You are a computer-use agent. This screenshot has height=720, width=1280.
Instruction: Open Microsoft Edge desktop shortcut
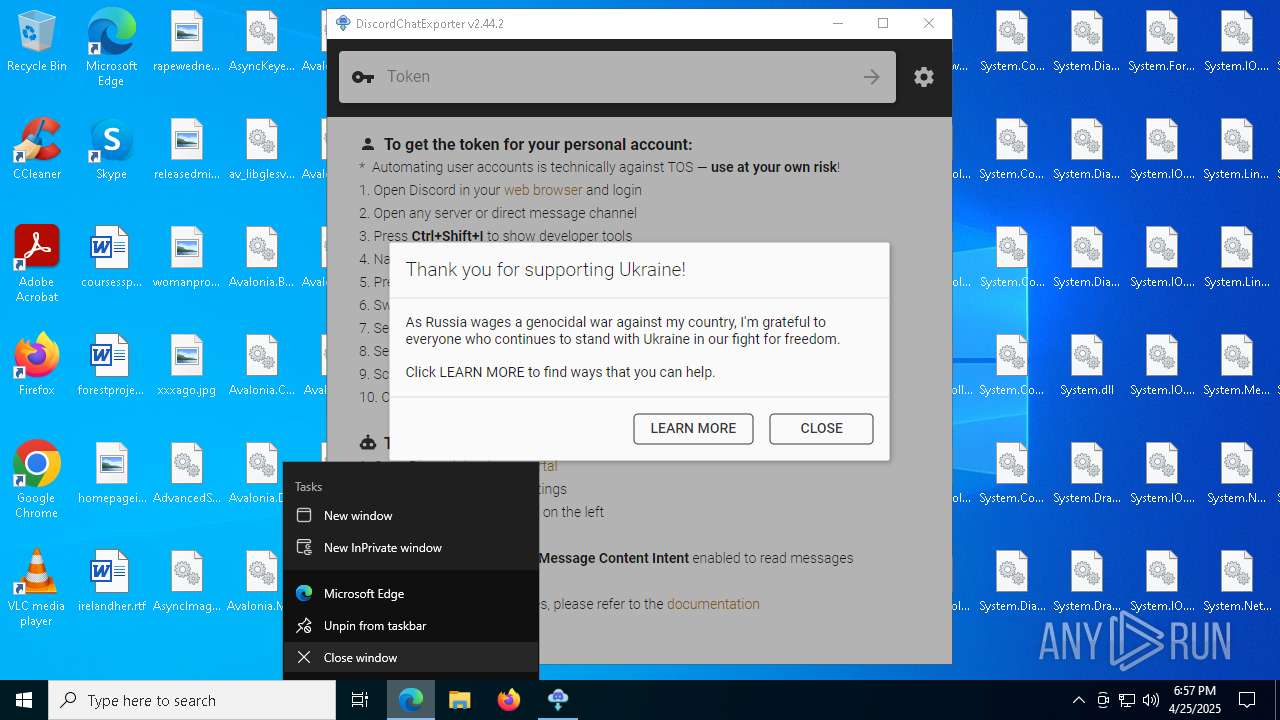[111, 48]
